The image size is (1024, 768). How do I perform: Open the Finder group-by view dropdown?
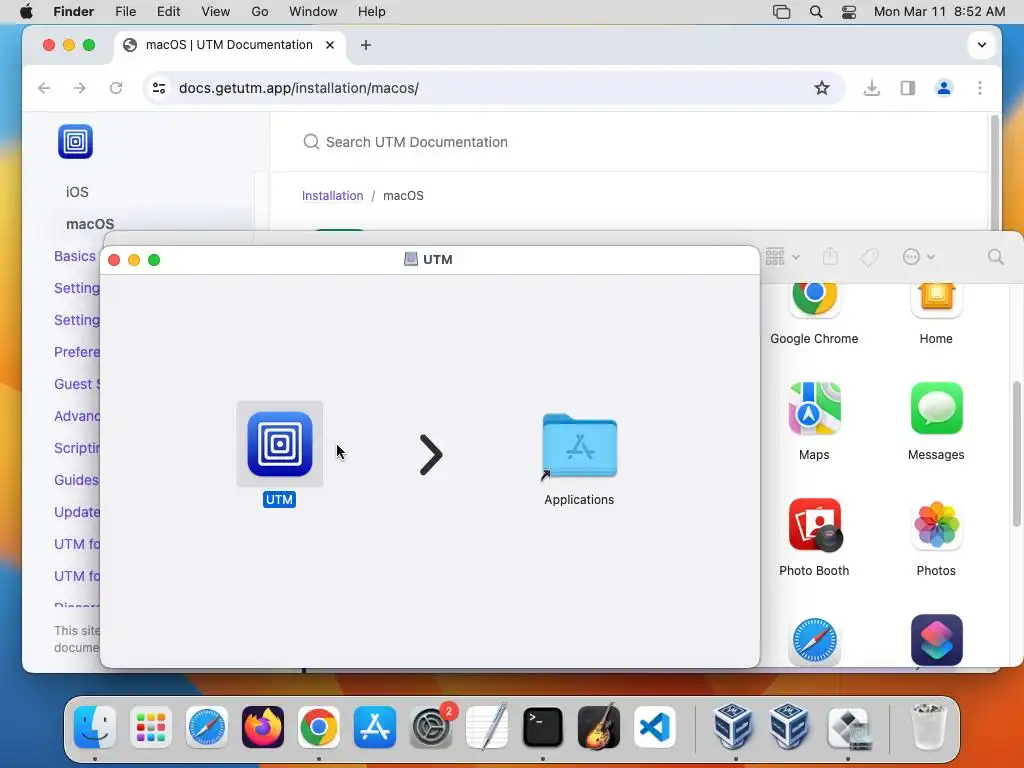click(782, 257)
